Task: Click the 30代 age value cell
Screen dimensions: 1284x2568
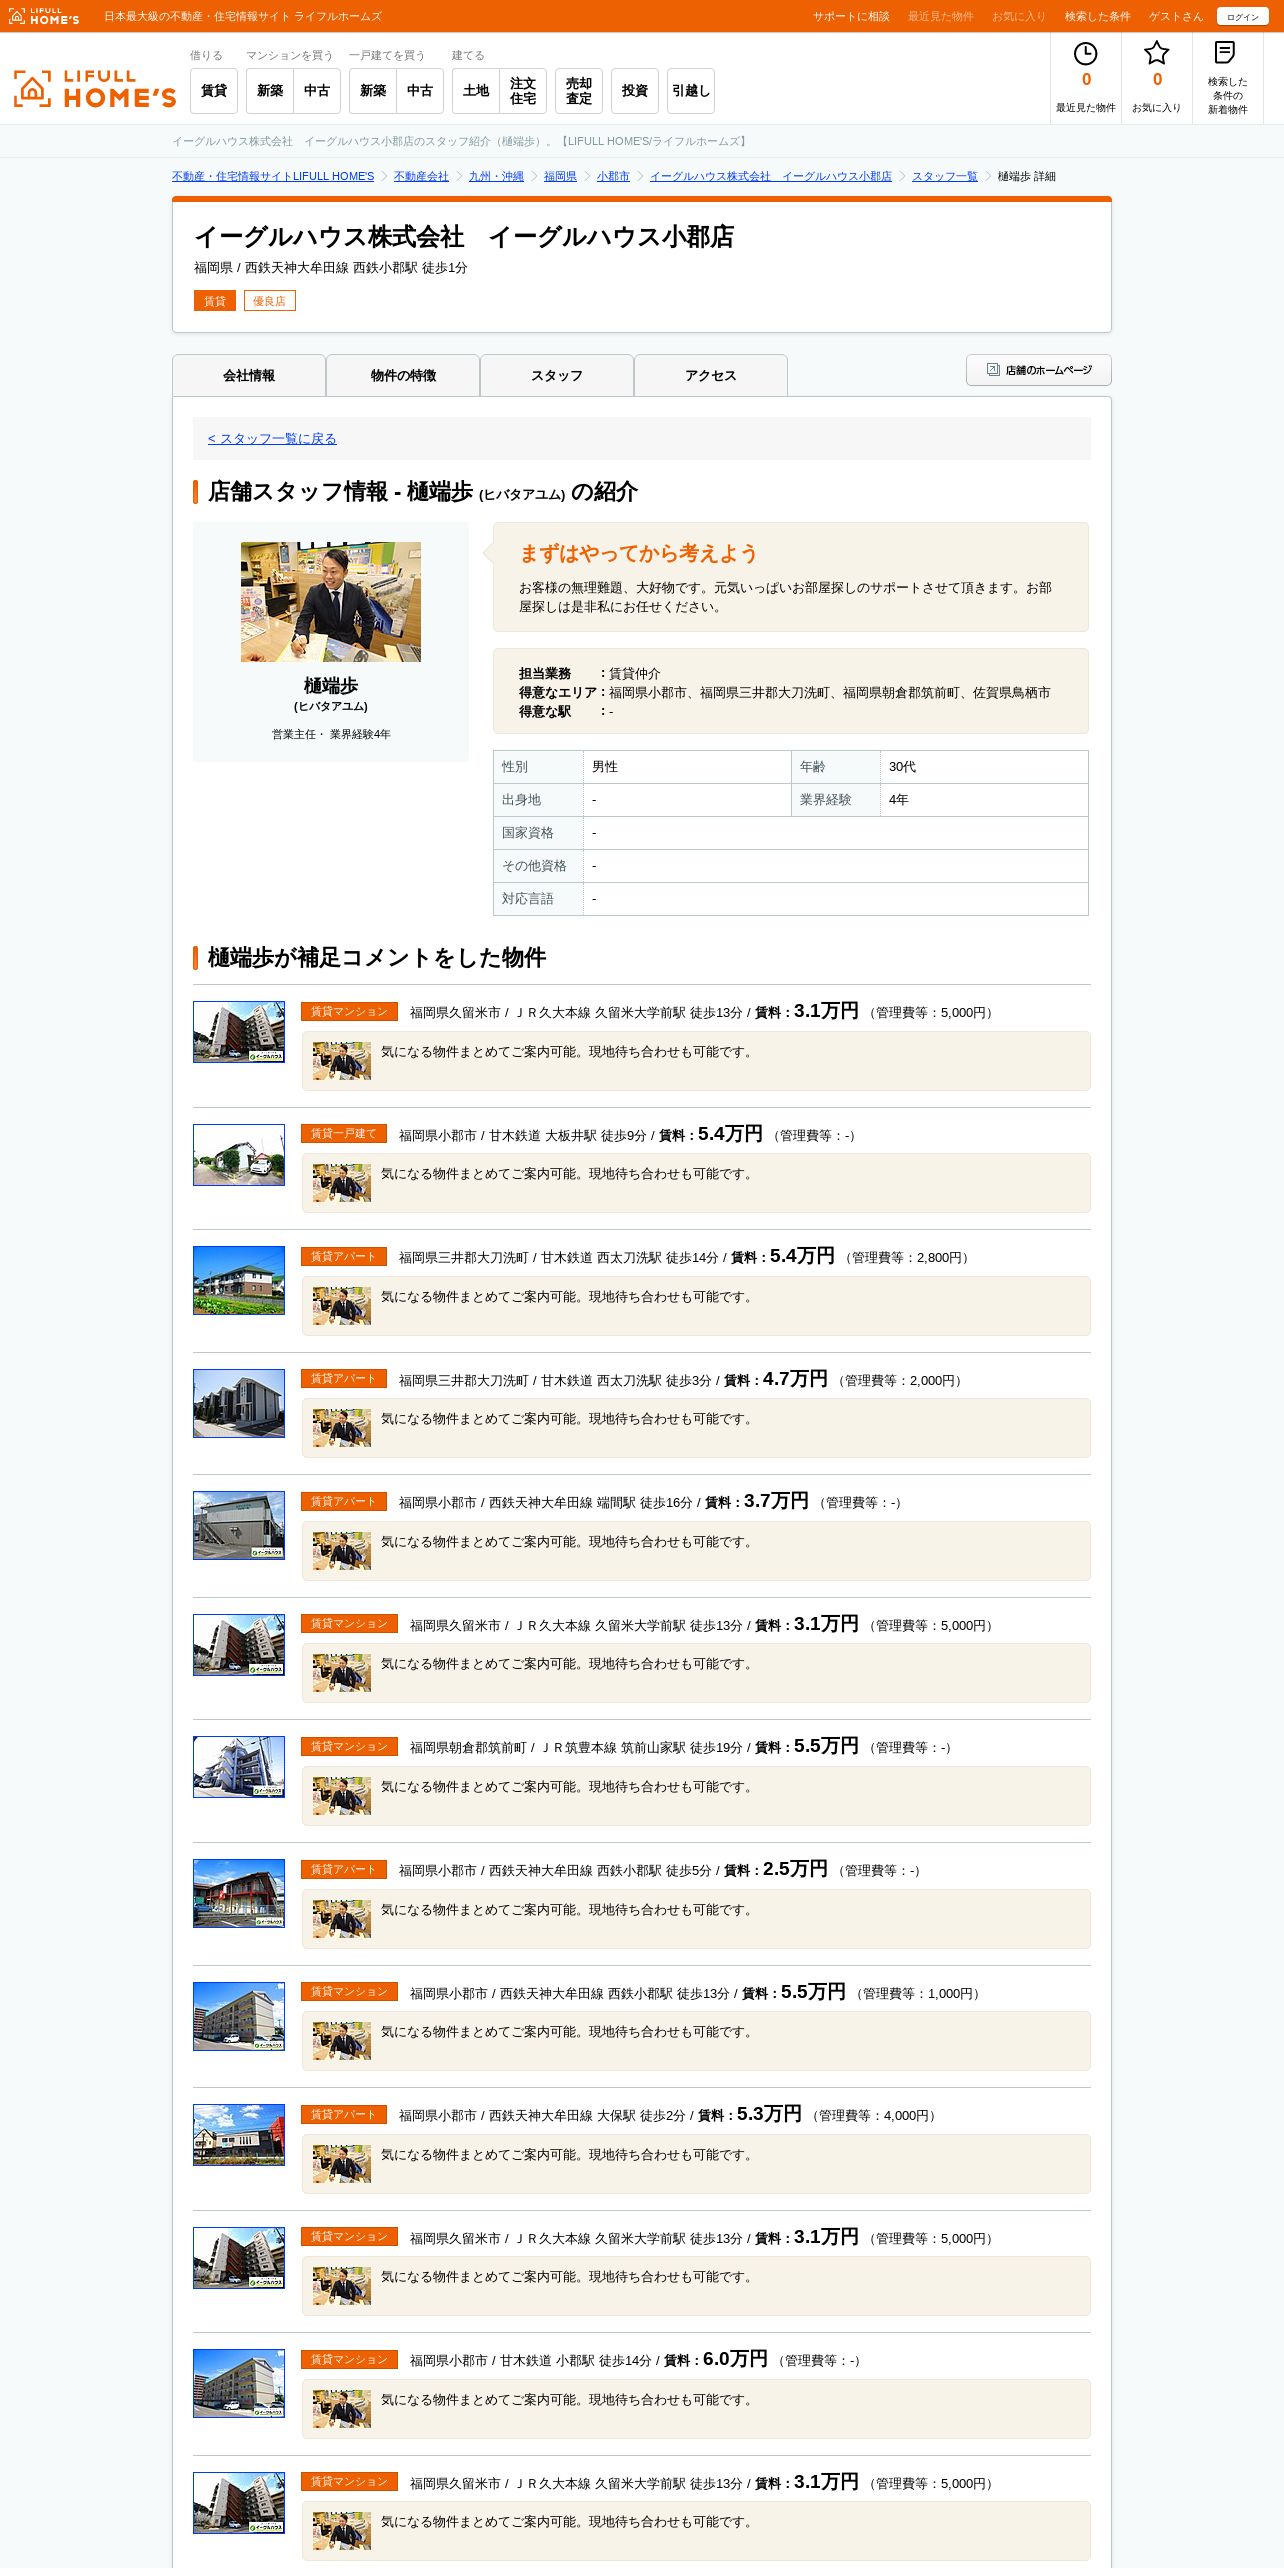Action: [x=984, y=767]
